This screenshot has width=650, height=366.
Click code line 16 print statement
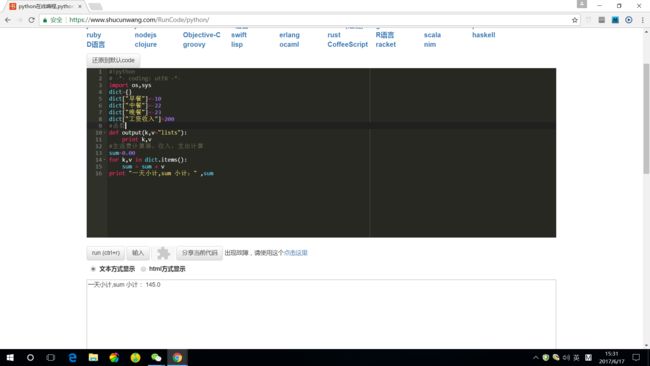(x=161, y=174)
